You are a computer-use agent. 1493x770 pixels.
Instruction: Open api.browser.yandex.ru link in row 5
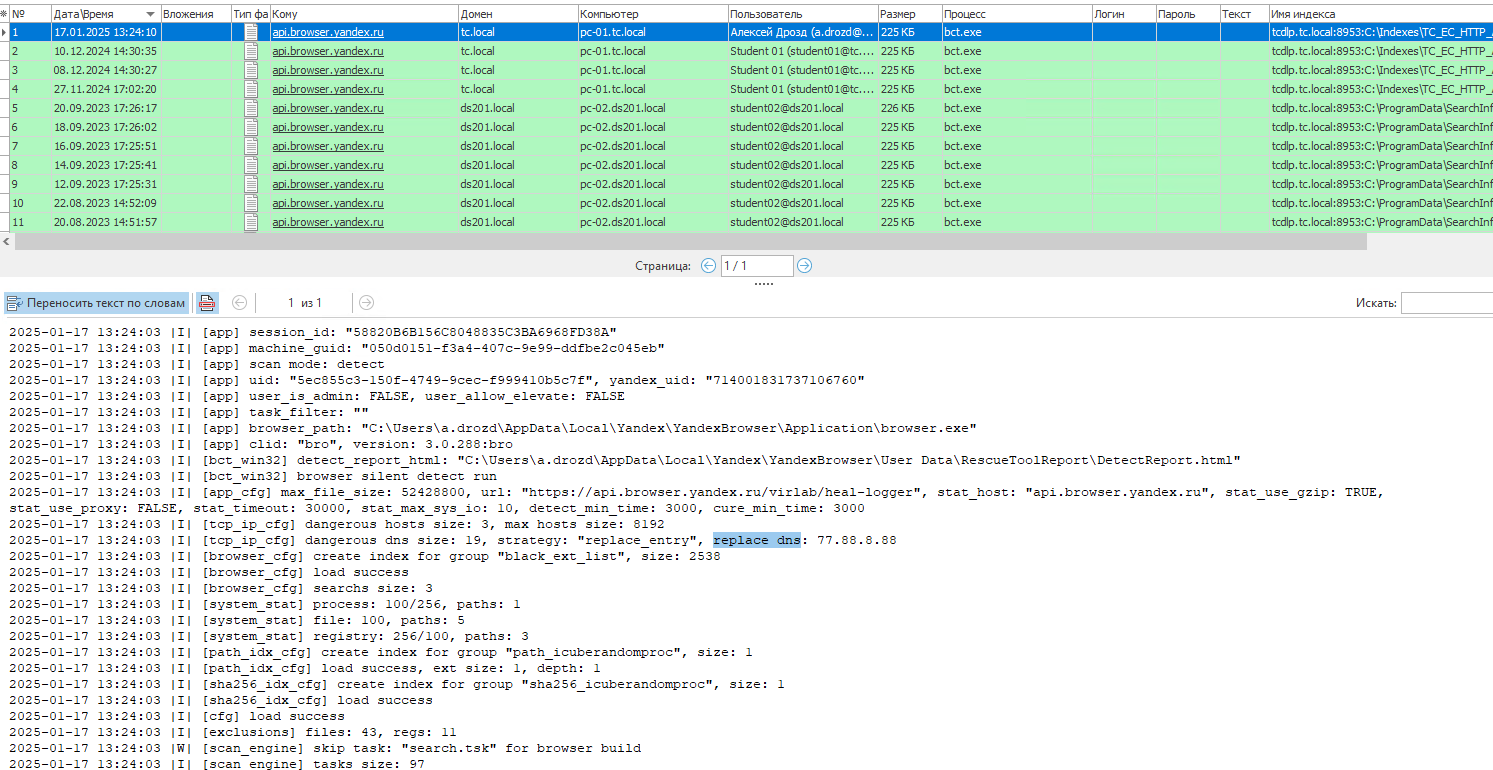(x=328, y=108)
